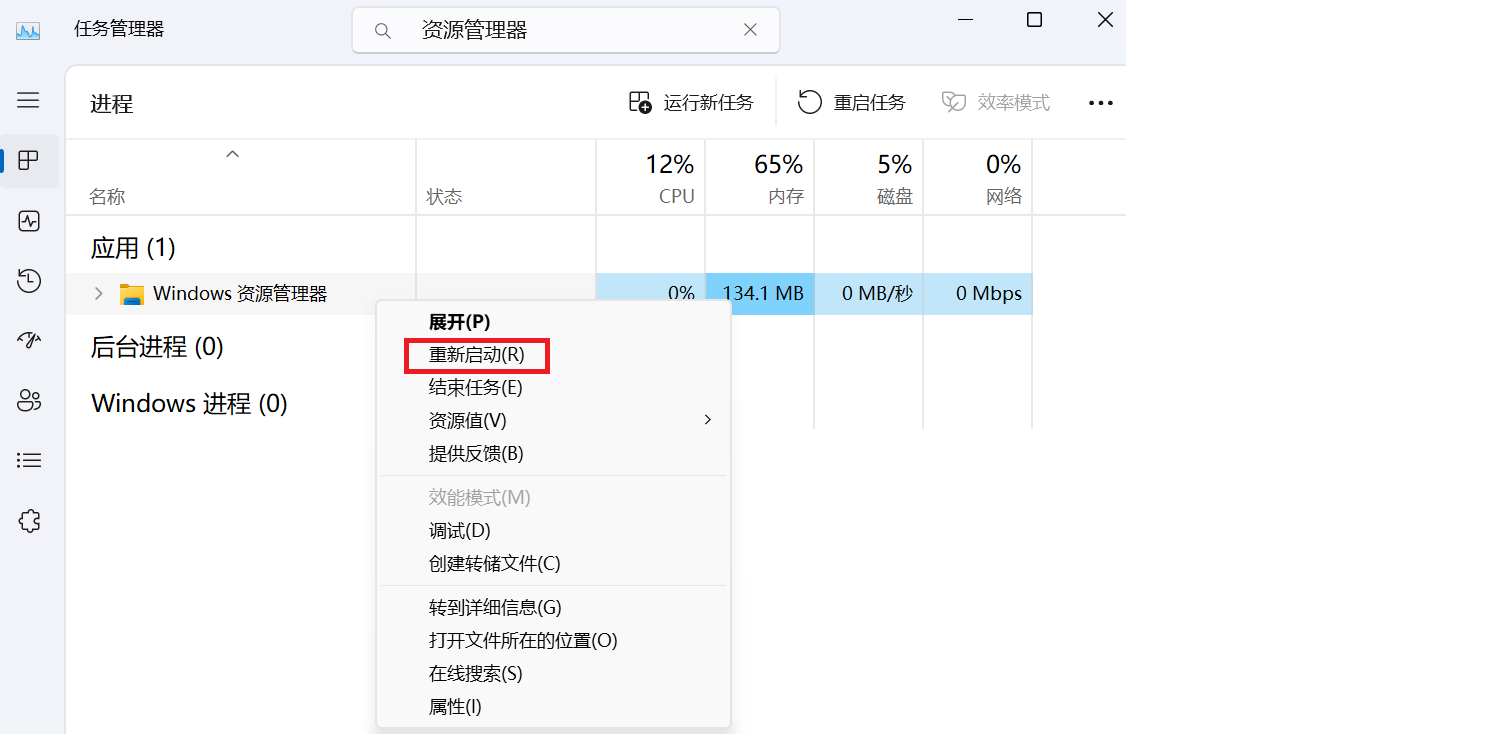This screenshot has height=751, width=1505.
Task: Click 效率模式 button
Action: 996,102
